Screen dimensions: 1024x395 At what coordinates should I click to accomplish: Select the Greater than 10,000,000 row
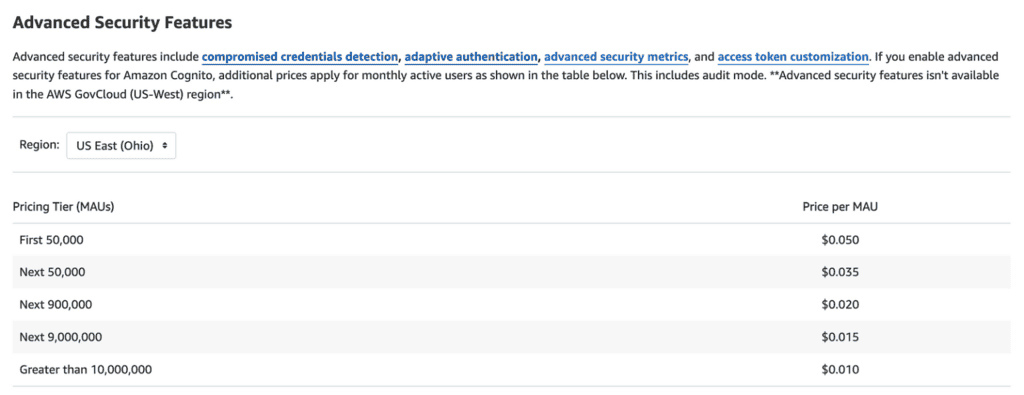(512, 370)
